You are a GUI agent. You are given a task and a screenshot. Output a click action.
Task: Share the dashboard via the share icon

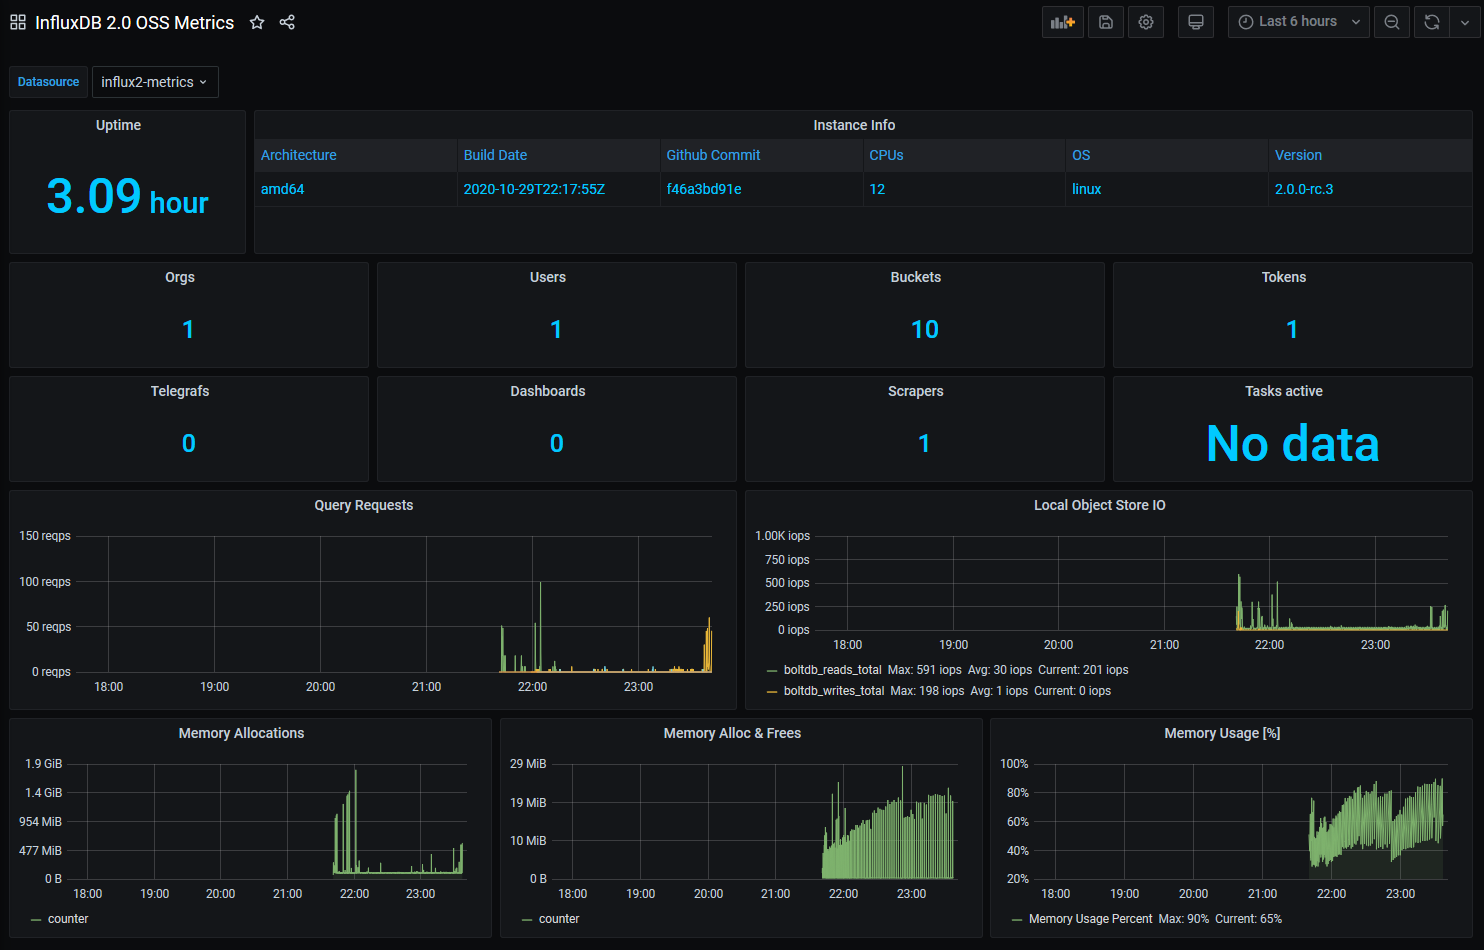pos(287,22)
